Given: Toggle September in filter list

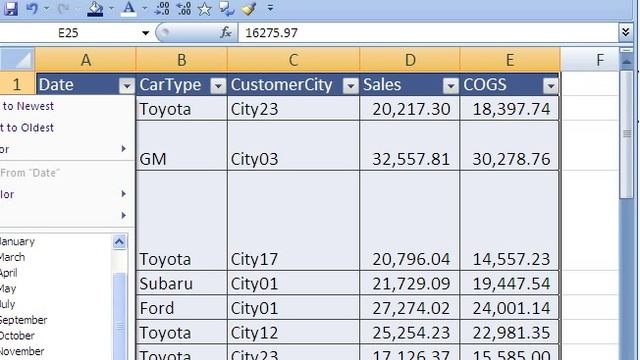Looking at the screenshot, I should (x=23, y=320).
